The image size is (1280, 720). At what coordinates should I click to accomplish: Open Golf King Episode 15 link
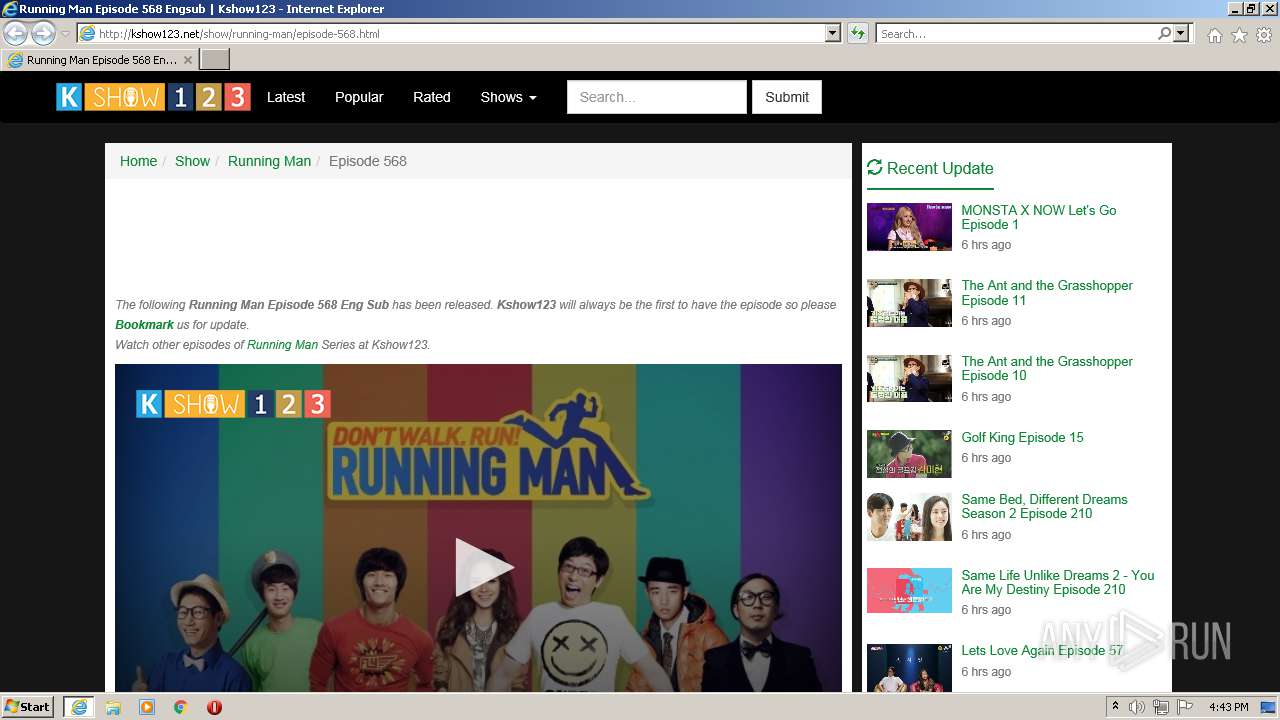tap(1022, 437)
